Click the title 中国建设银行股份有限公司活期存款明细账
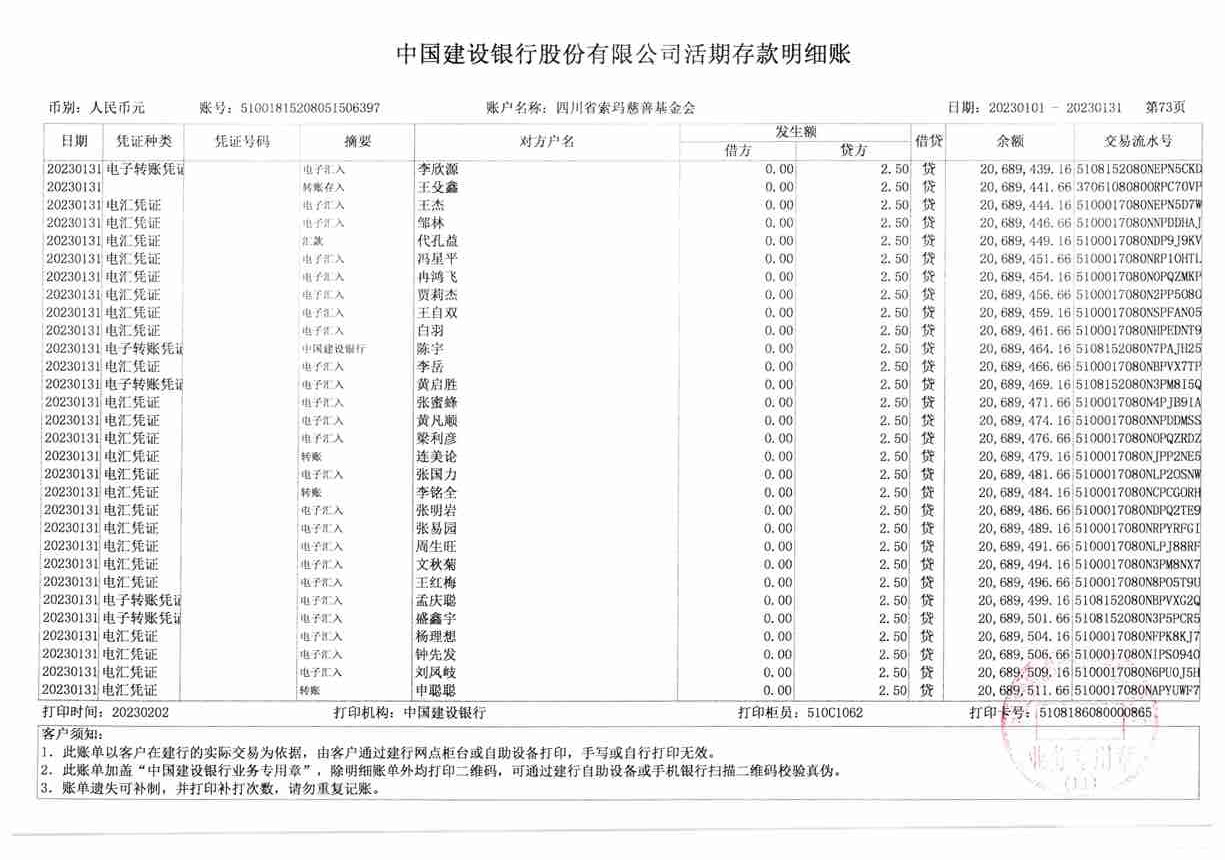 tap(623, 53)
